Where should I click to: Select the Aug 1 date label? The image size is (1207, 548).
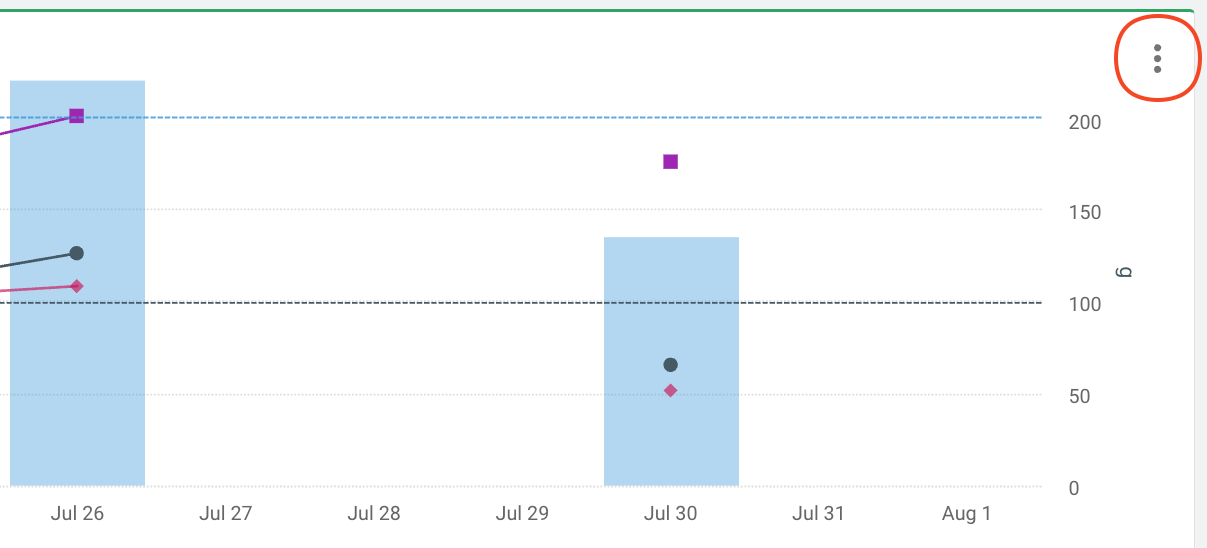click(x=966, y=514)
